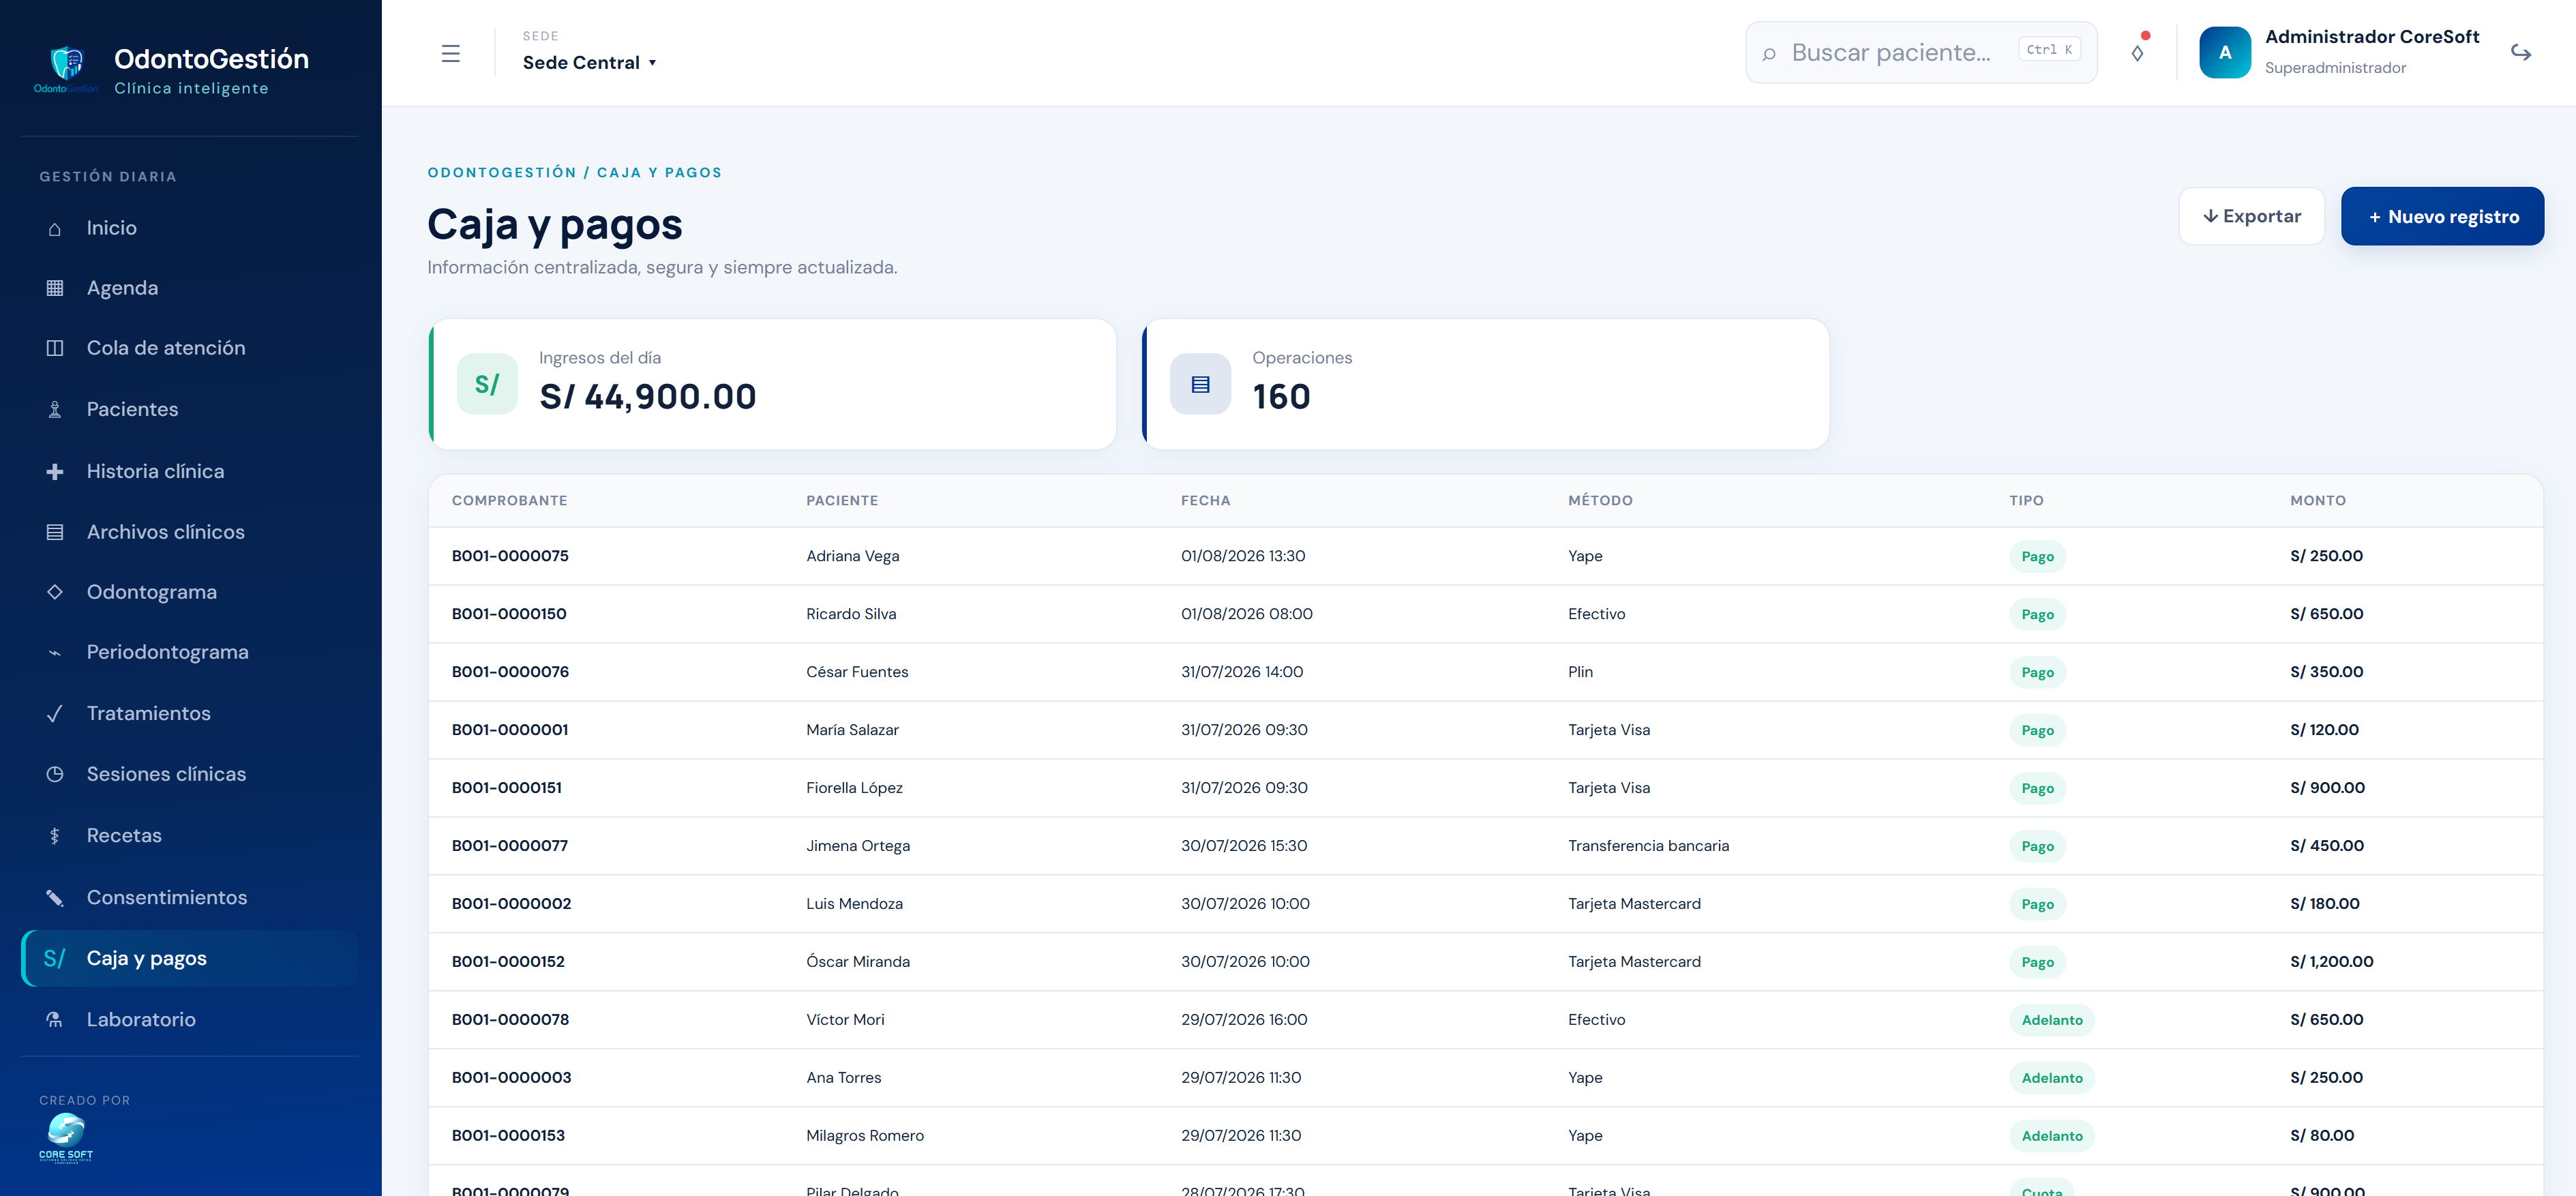Click the Operaciones 160 card

point(1486,384)
